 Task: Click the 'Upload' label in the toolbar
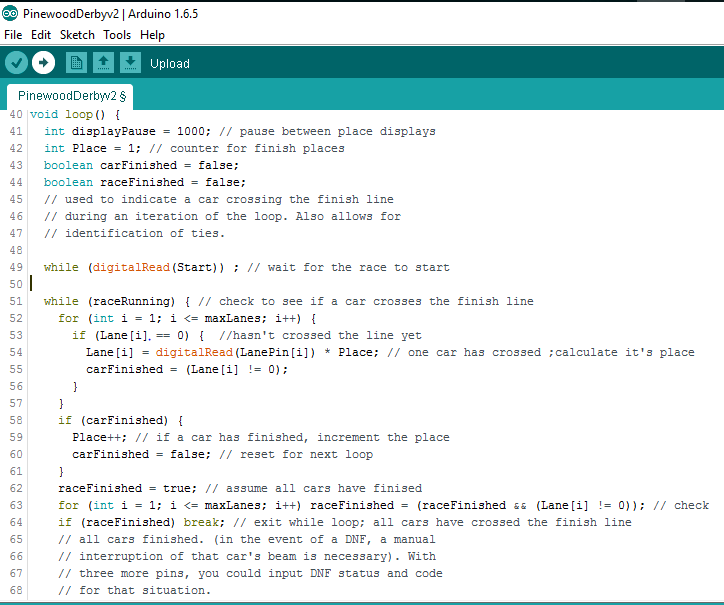pos(169,63)
